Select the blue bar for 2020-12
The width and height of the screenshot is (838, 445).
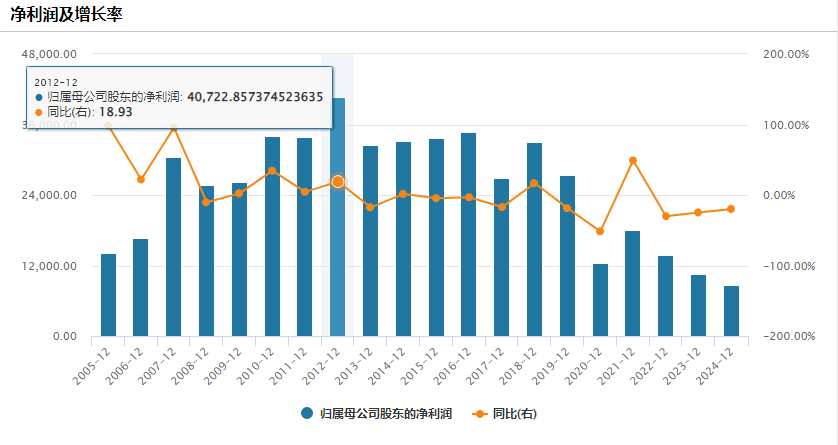600,300
